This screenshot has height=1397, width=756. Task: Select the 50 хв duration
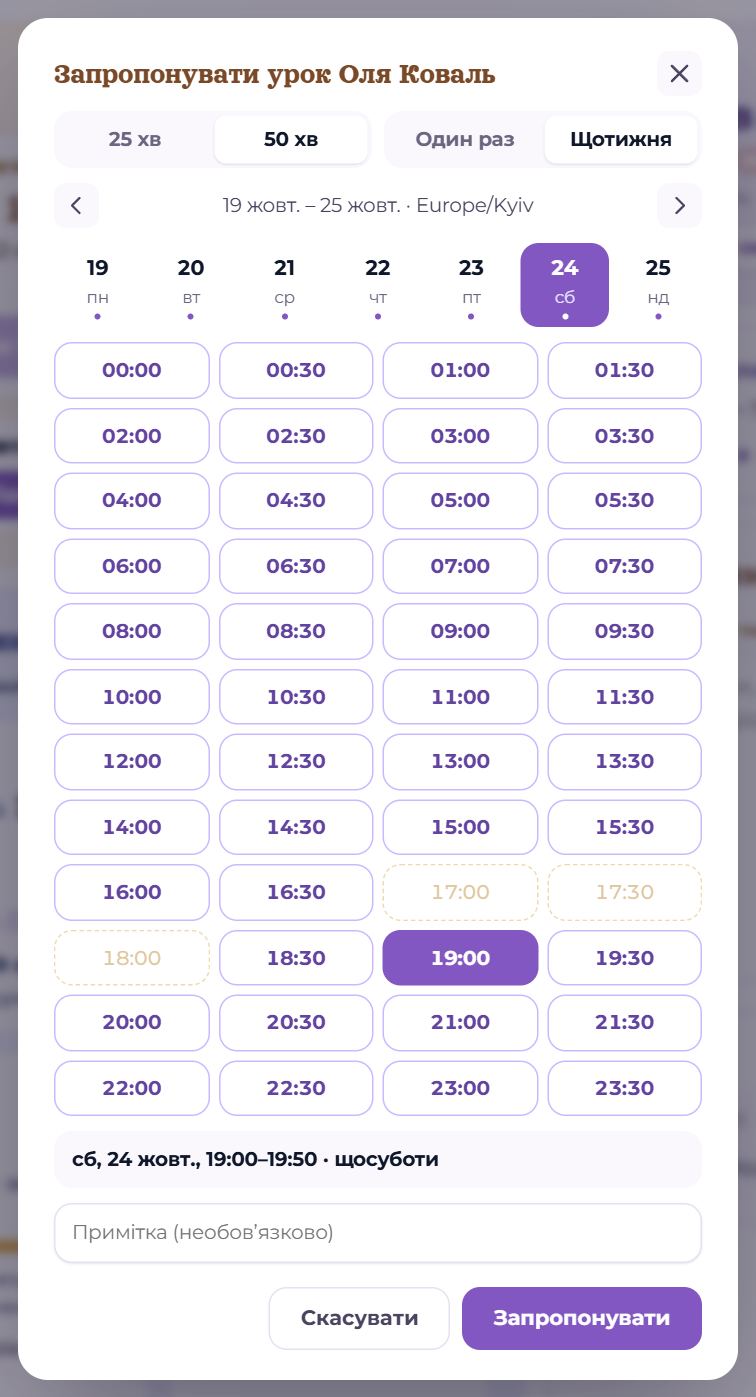[291, 139]
